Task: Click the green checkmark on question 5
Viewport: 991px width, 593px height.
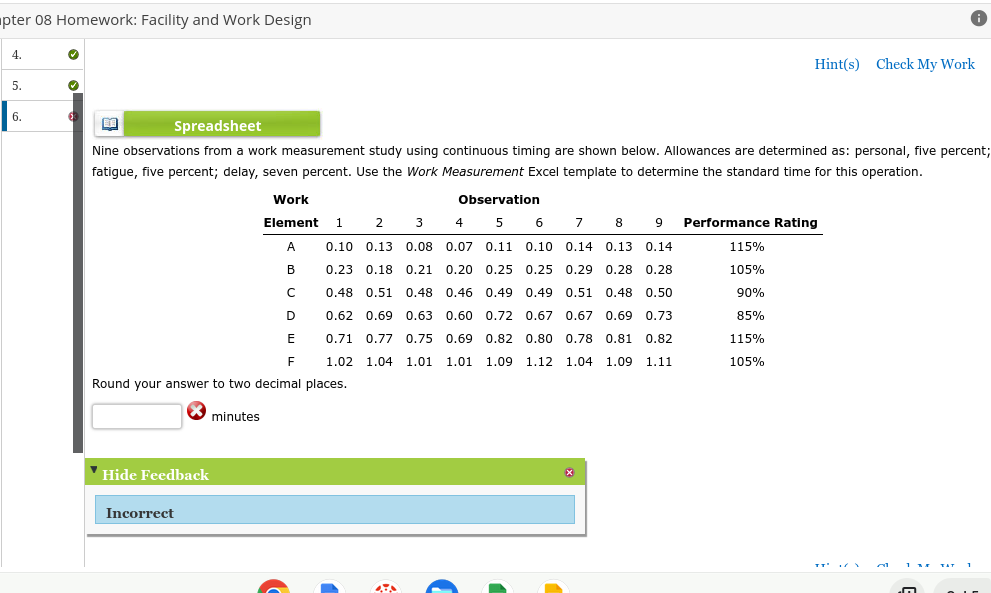Action: [72, 85]
